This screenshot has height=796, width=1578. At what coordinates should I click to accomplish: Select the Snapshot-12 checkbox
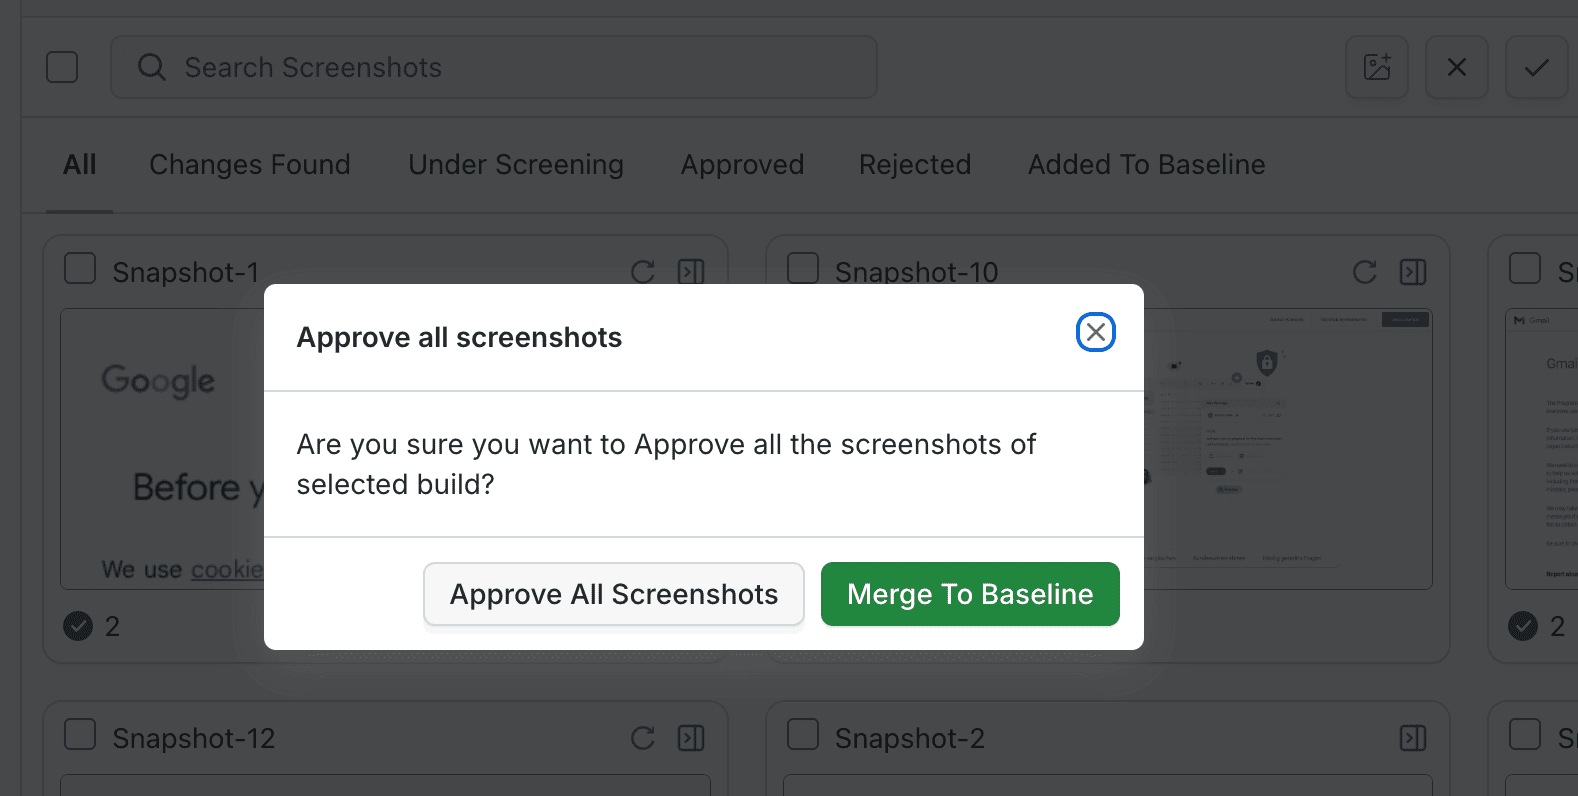click(80, 734)
